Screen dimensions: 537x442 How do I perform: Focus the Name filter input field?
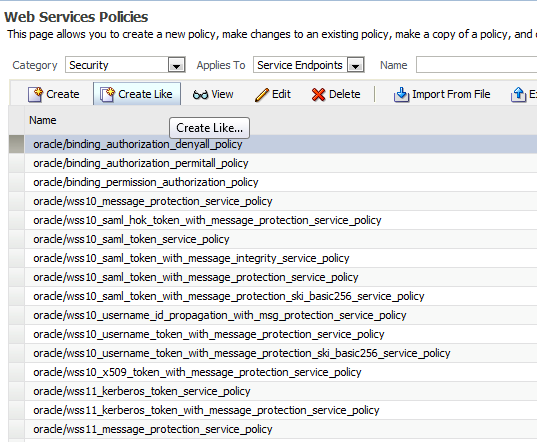[476, 65]
